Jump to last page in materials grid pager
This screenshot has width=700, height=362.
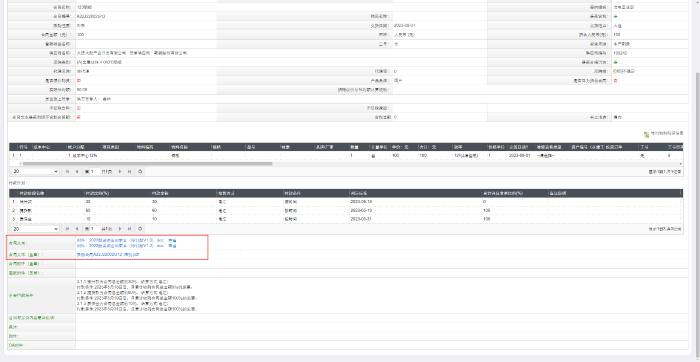(x=129, y=171)
